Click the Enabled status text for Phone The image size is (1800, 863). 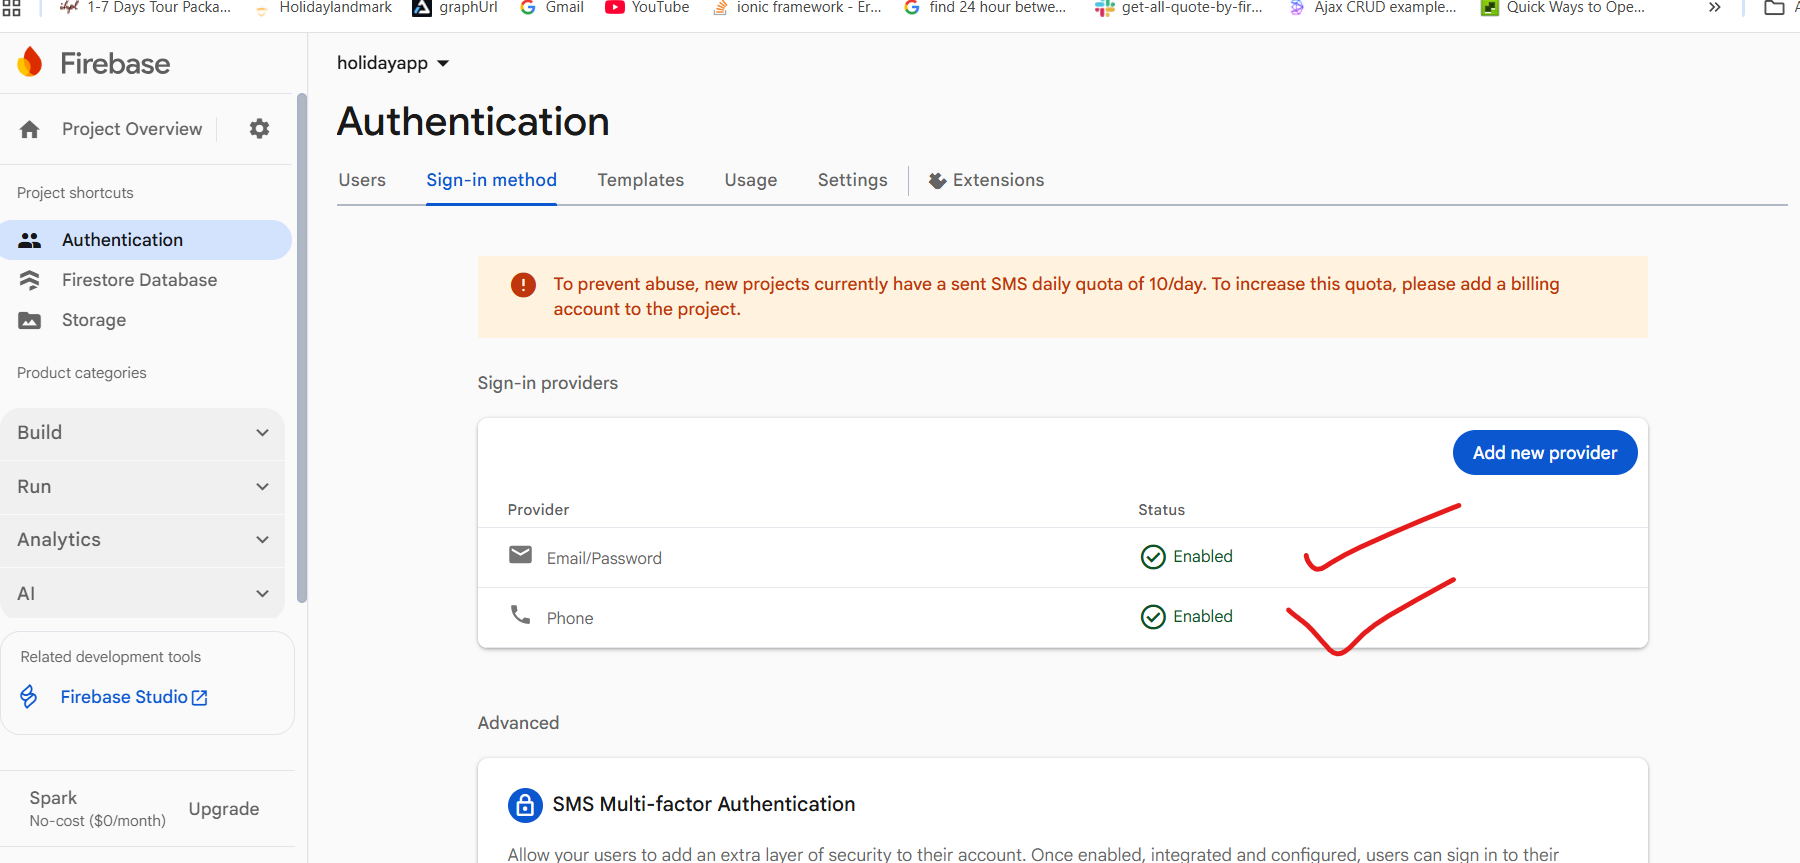(1203, 617)
